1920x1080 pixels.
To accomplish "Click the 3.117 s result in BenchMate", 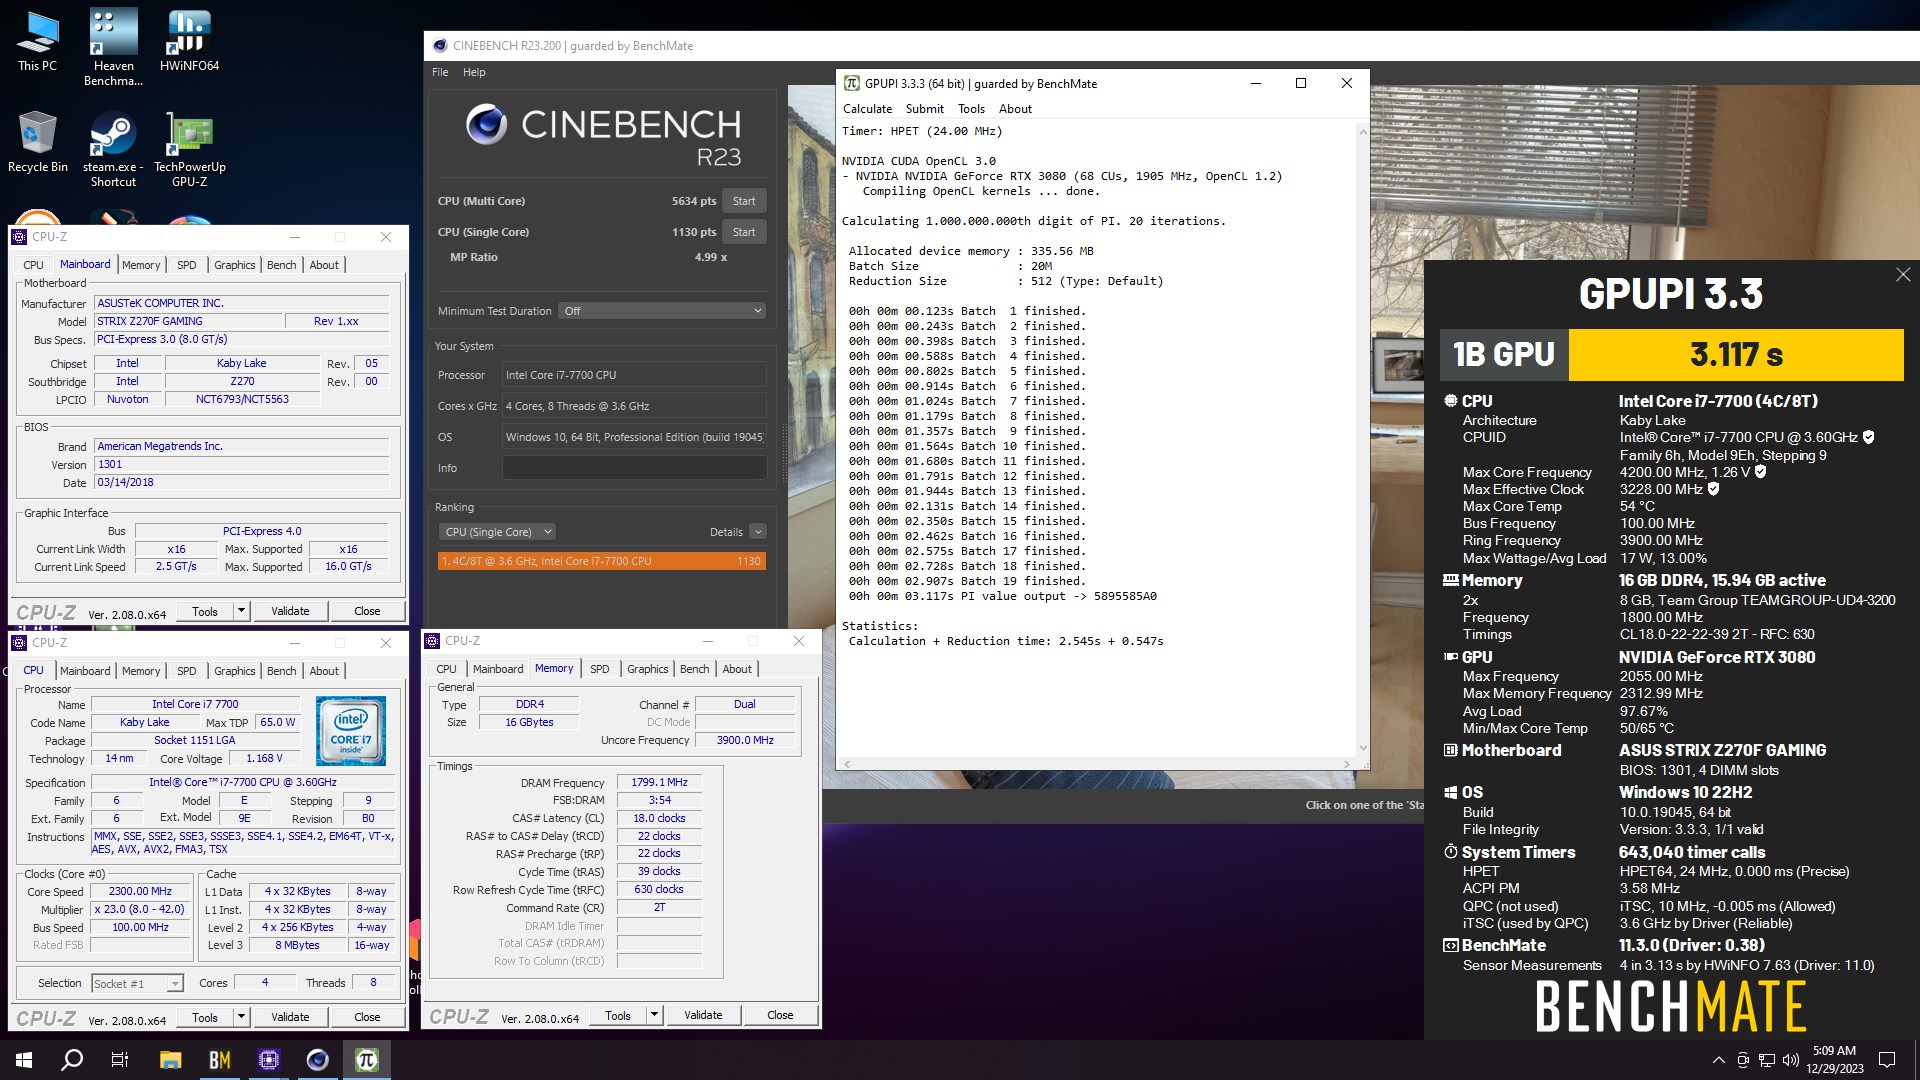I will pyautogui.click(x=1736, y=355).
